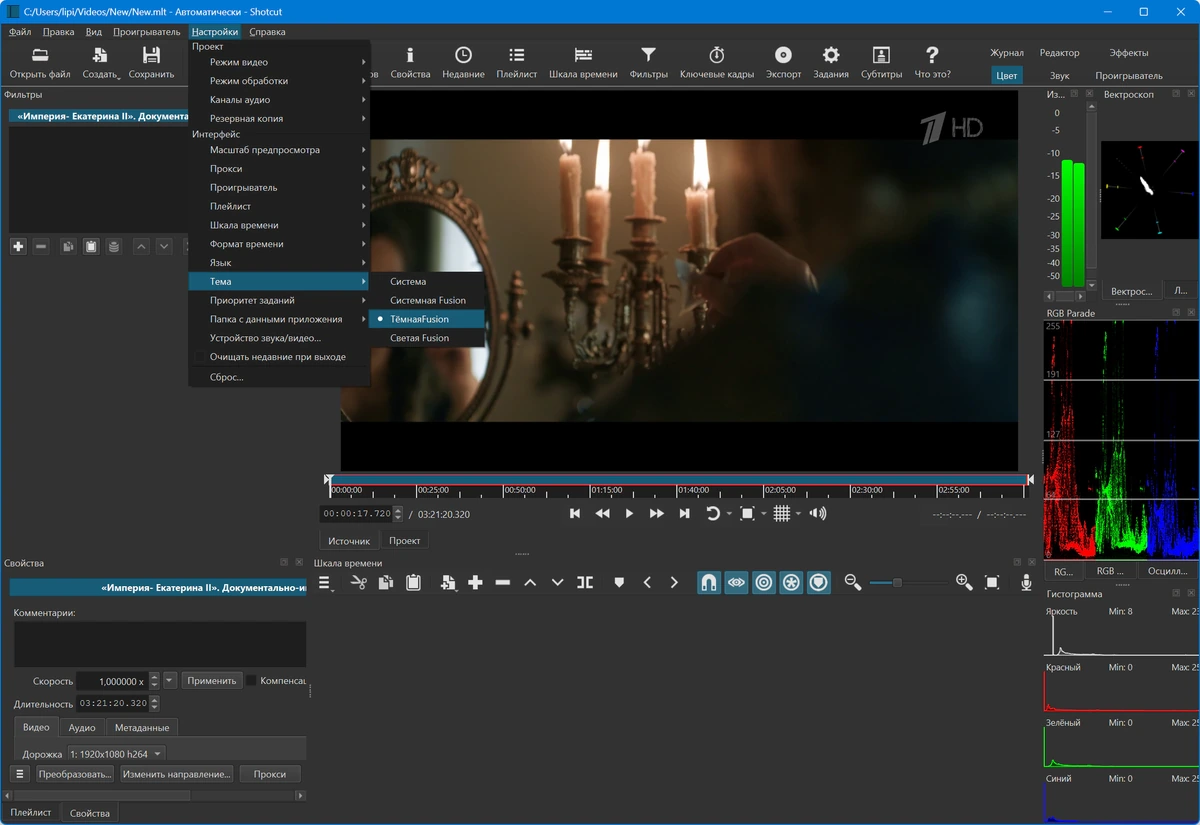The height and width of the screenshot is (825, 1200).
Task: Copy filters in the Фильтры panel
Action: tap(68, 246)
